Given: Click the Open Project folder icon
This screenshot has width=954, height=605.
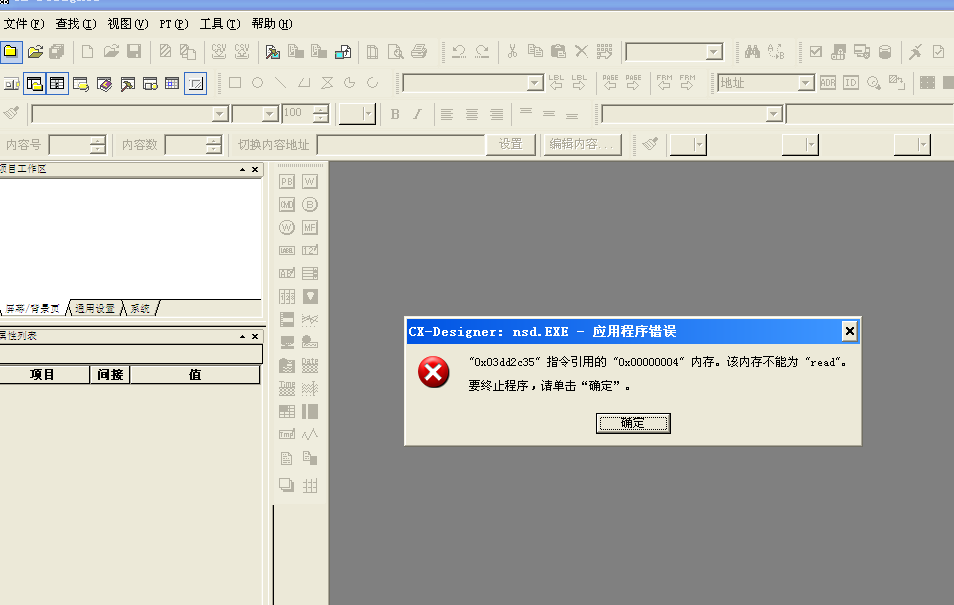Looking at the screenshot, I should 35,51.
